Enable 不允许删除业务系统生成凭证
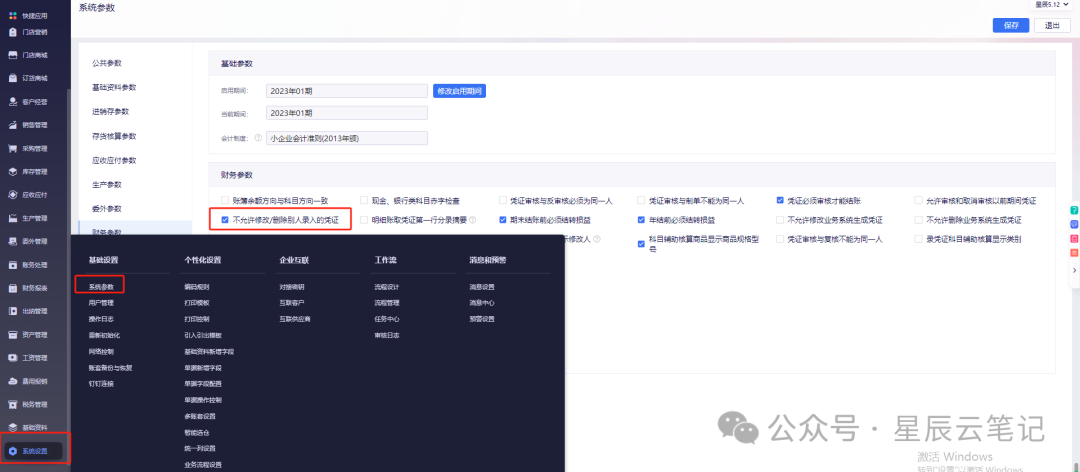Image resolution: width=1080 pixels, height=472 pixels. [x=918, y=220]
